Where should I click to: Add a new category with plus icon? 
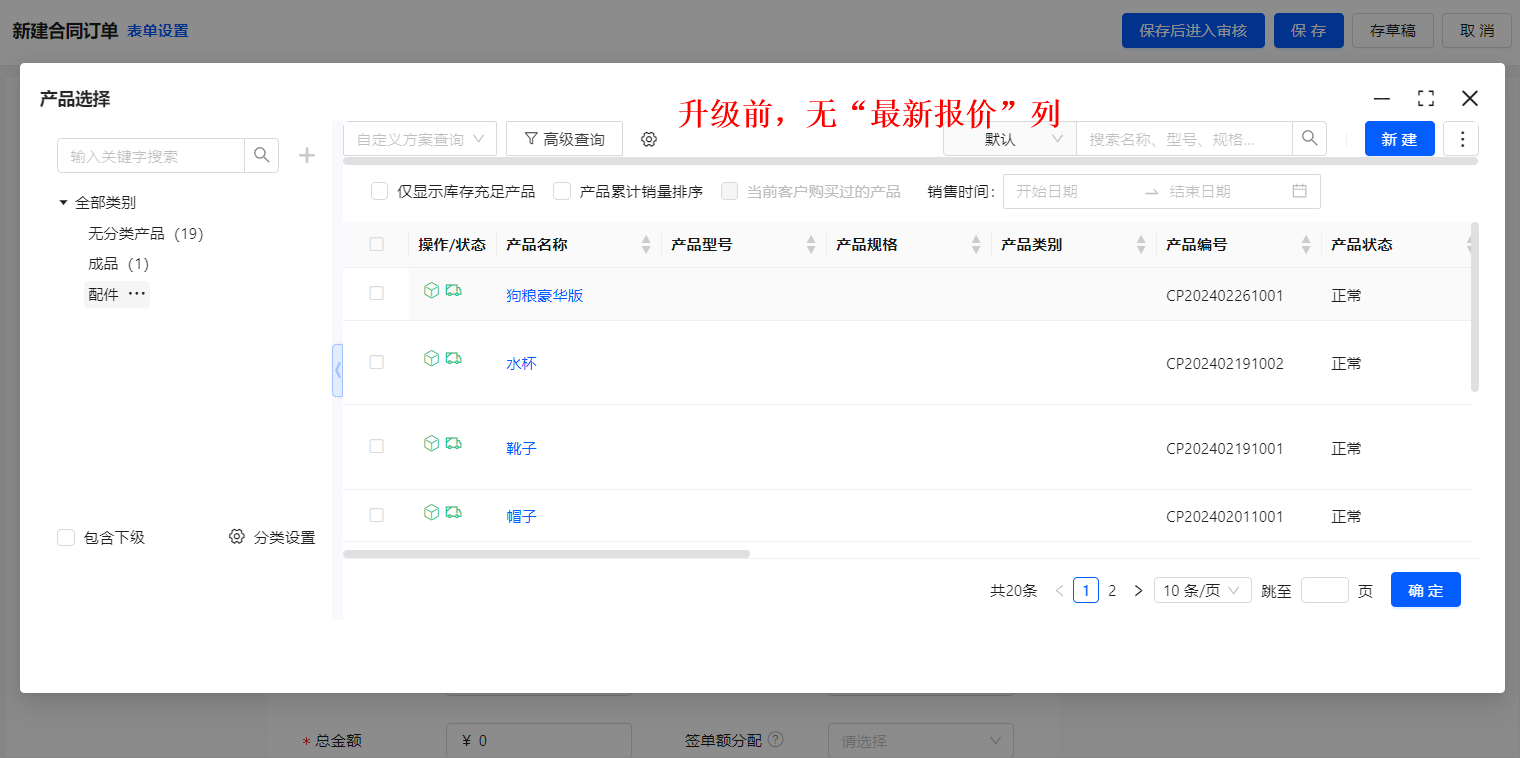tap(307, 155)
